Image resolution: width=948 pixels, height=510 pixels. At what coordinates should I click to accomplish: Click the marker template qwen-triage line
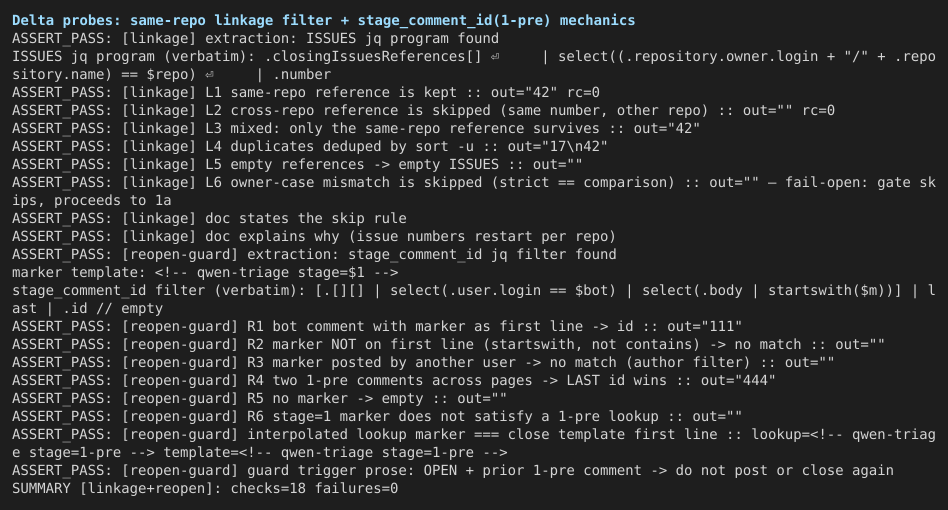[205, 273]
